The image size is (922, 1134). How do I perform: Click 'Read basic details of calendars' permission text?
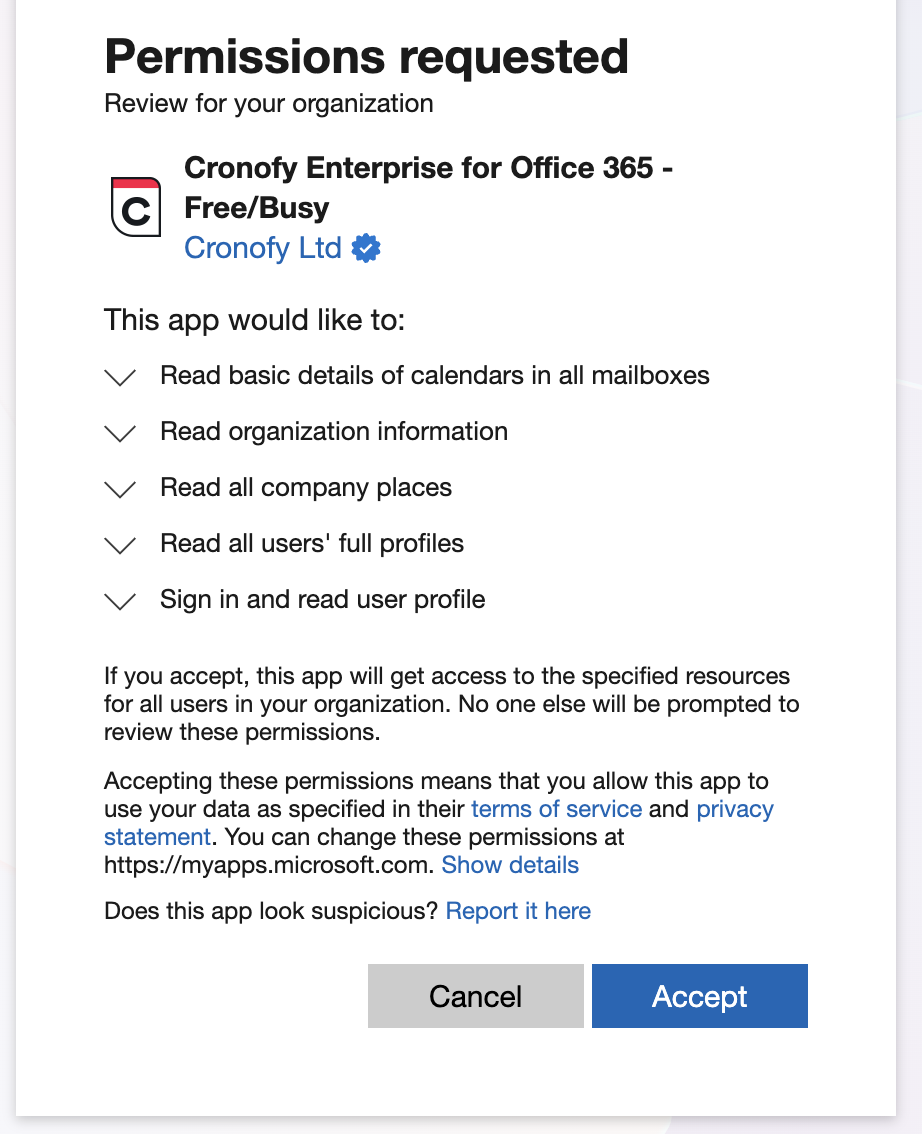click(434, 376)
